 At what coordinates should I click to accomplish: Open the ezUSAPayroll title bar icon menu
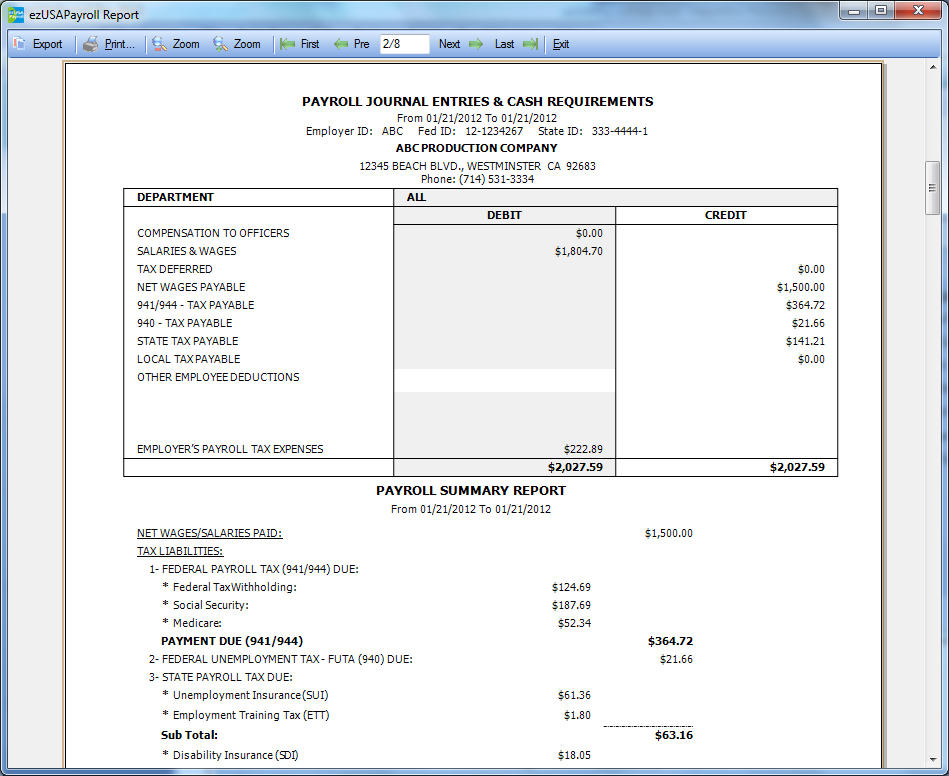14,14
